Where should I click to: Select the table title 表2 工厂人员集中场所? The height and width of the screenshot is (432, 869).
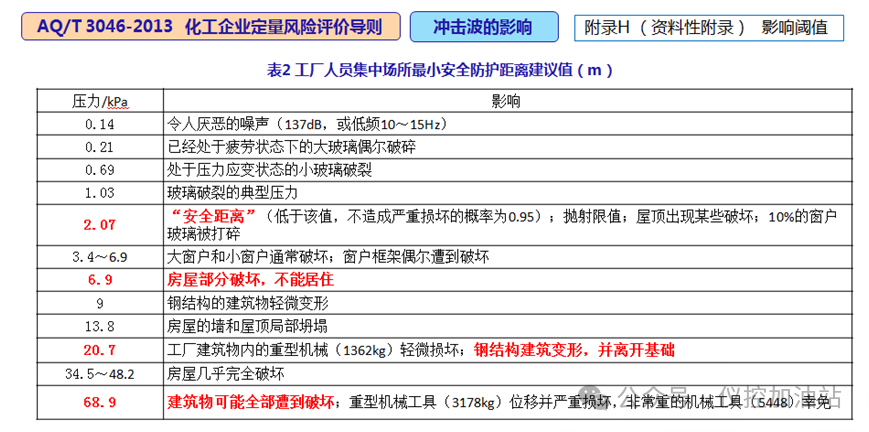440,71
